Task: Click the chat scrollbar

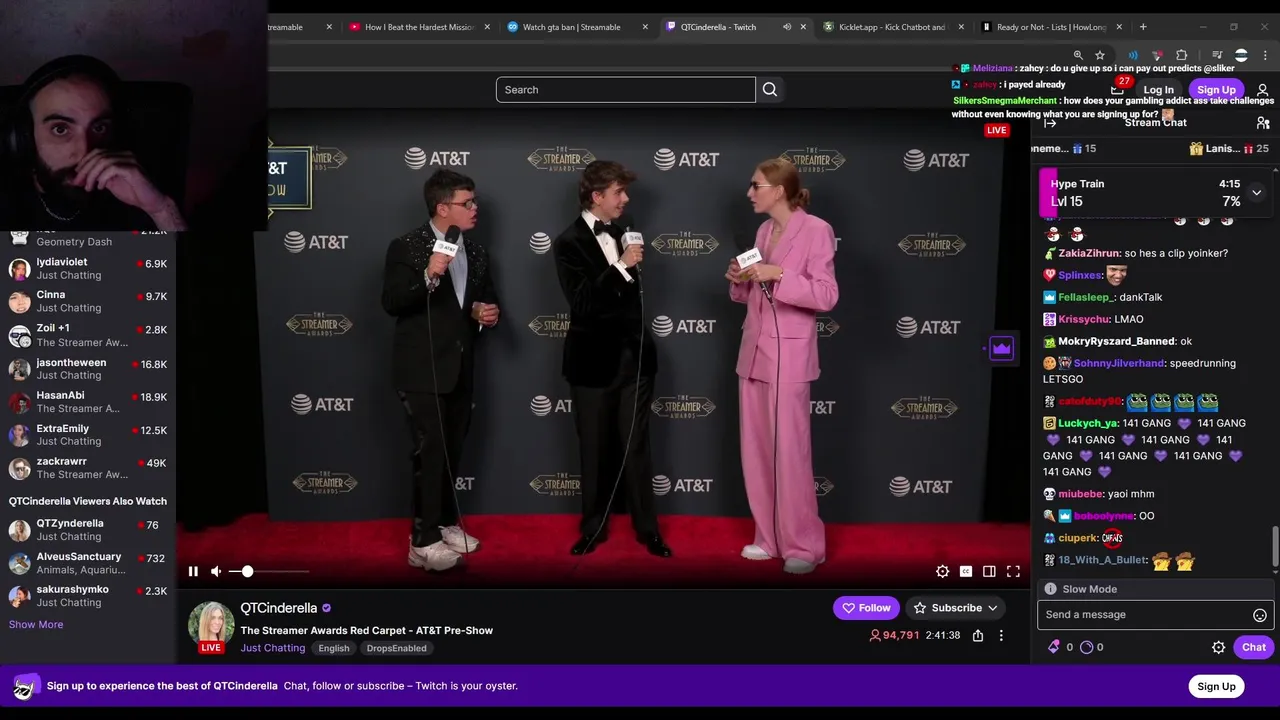Action: (1275, 545)
